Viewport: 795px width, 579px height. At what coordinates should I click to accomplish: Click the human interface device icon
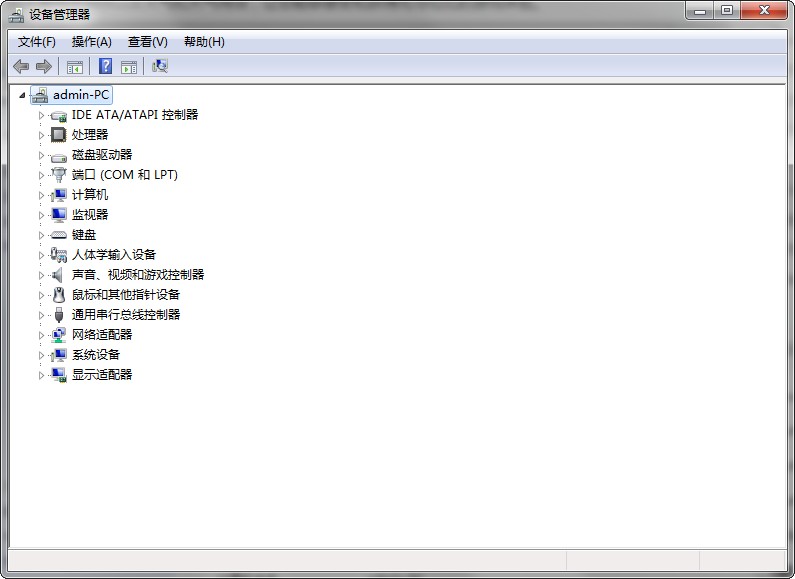tap(59, 255)
